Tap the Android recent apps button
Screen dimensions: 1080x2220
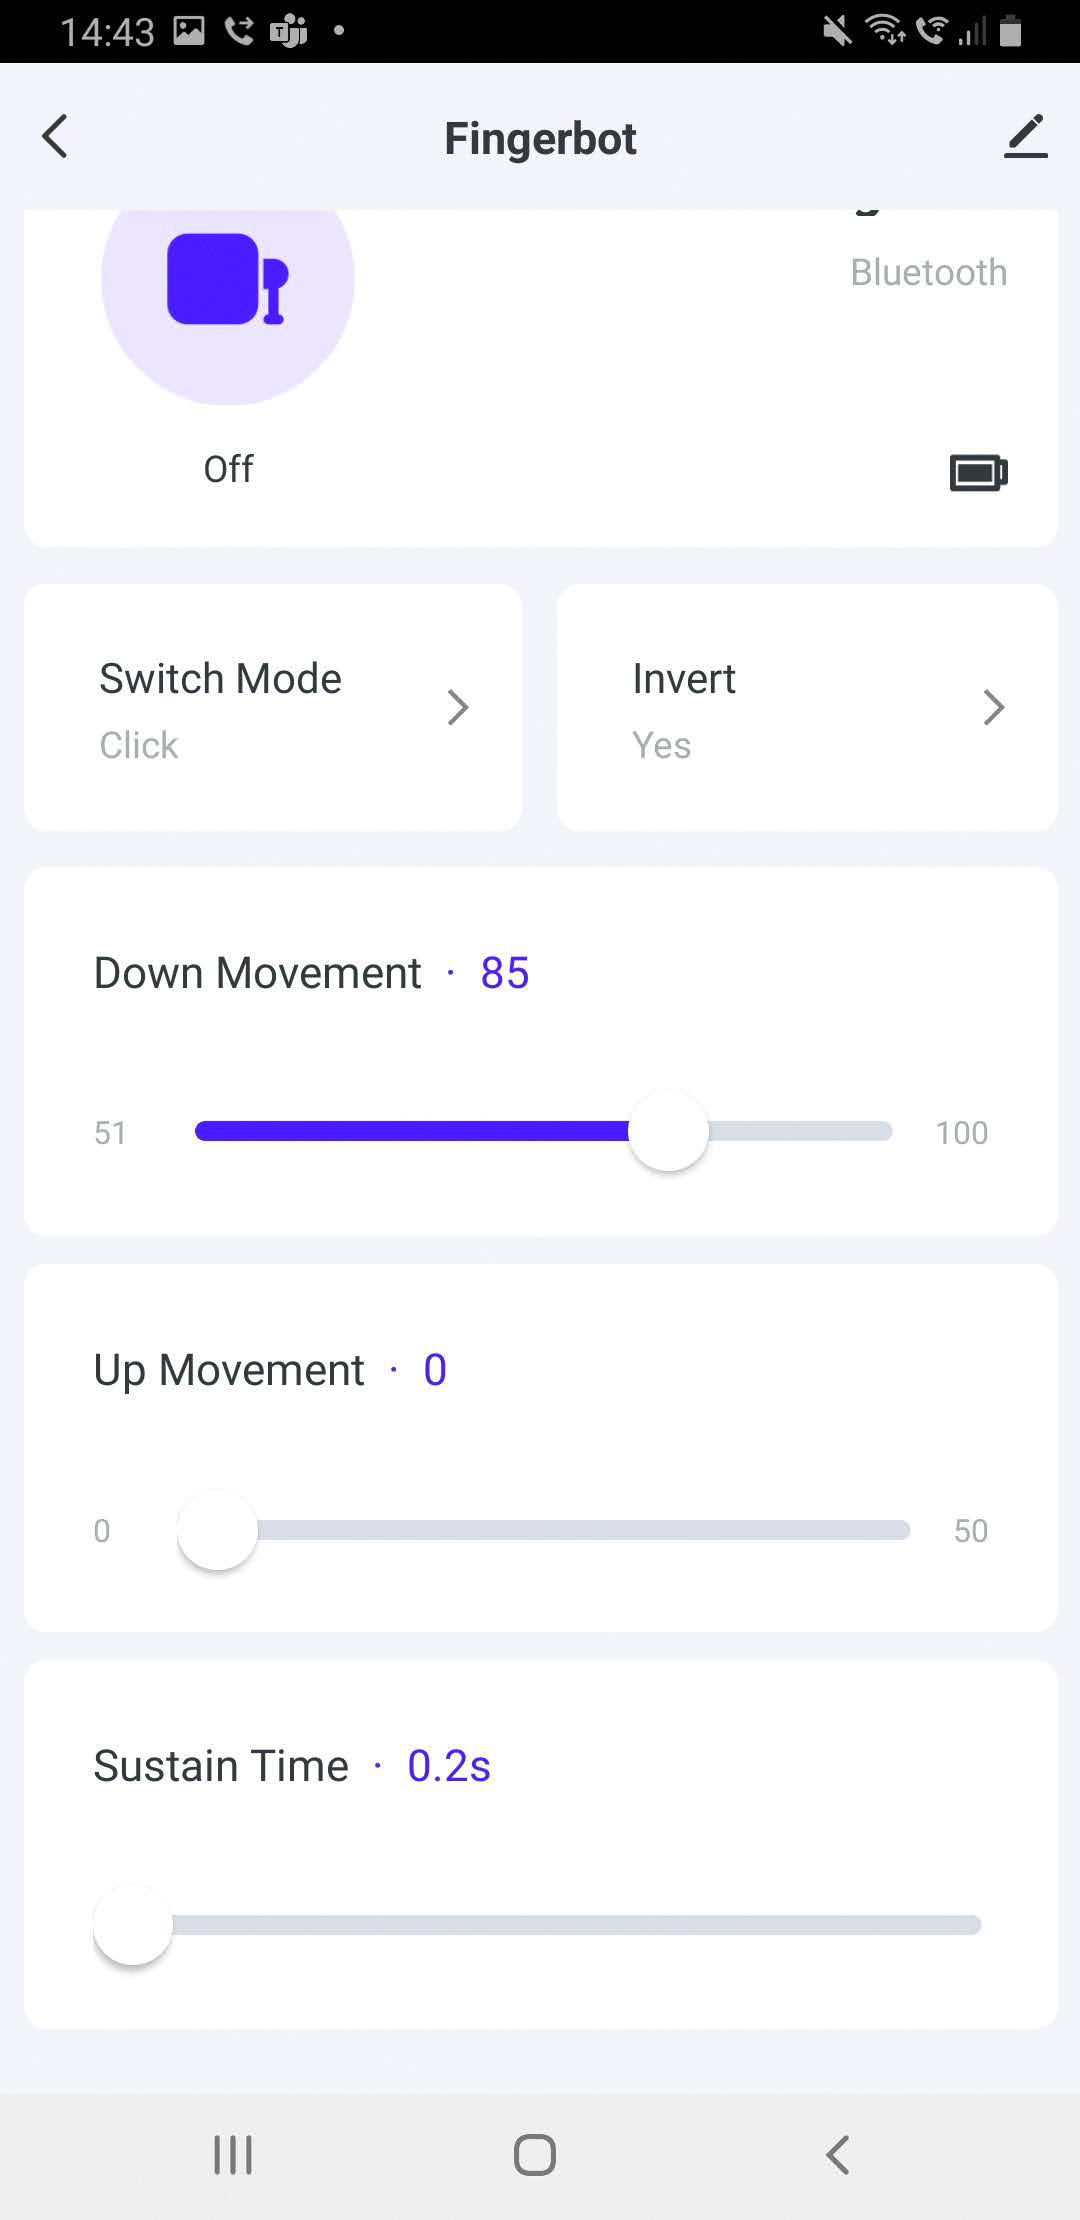pos(233,2155)
